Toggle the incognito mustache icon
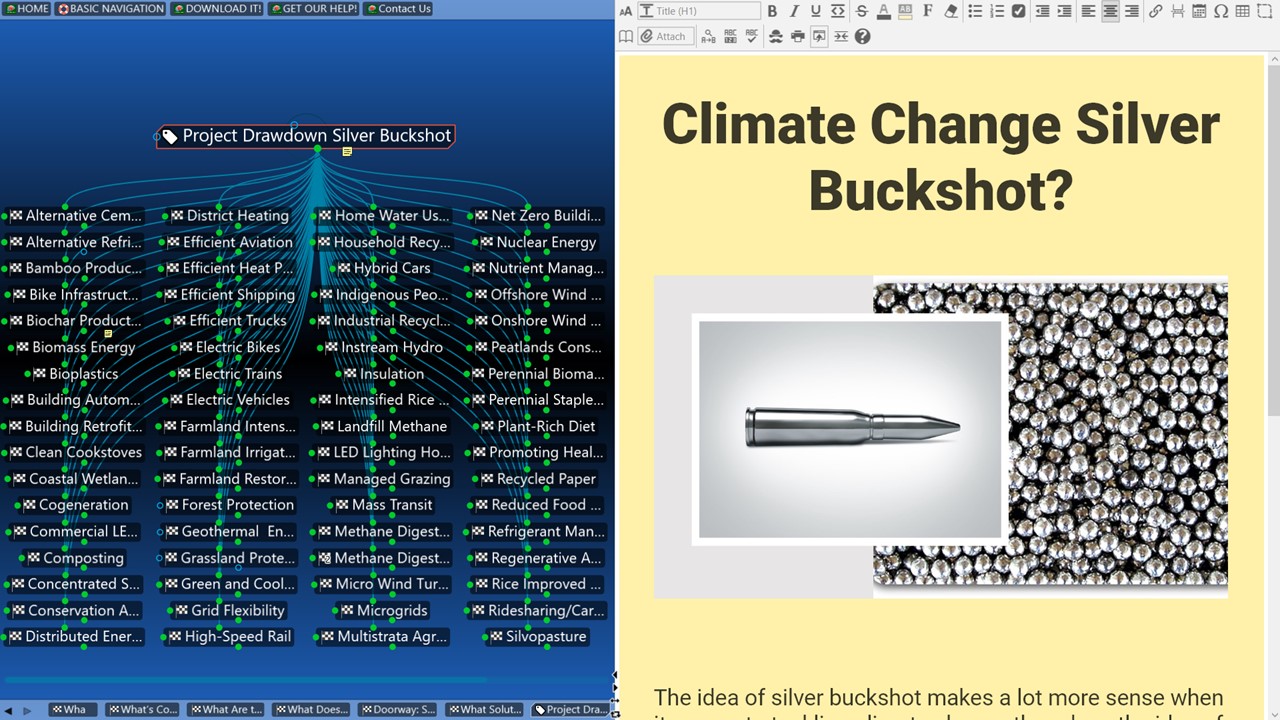 (x=775, y=36)
